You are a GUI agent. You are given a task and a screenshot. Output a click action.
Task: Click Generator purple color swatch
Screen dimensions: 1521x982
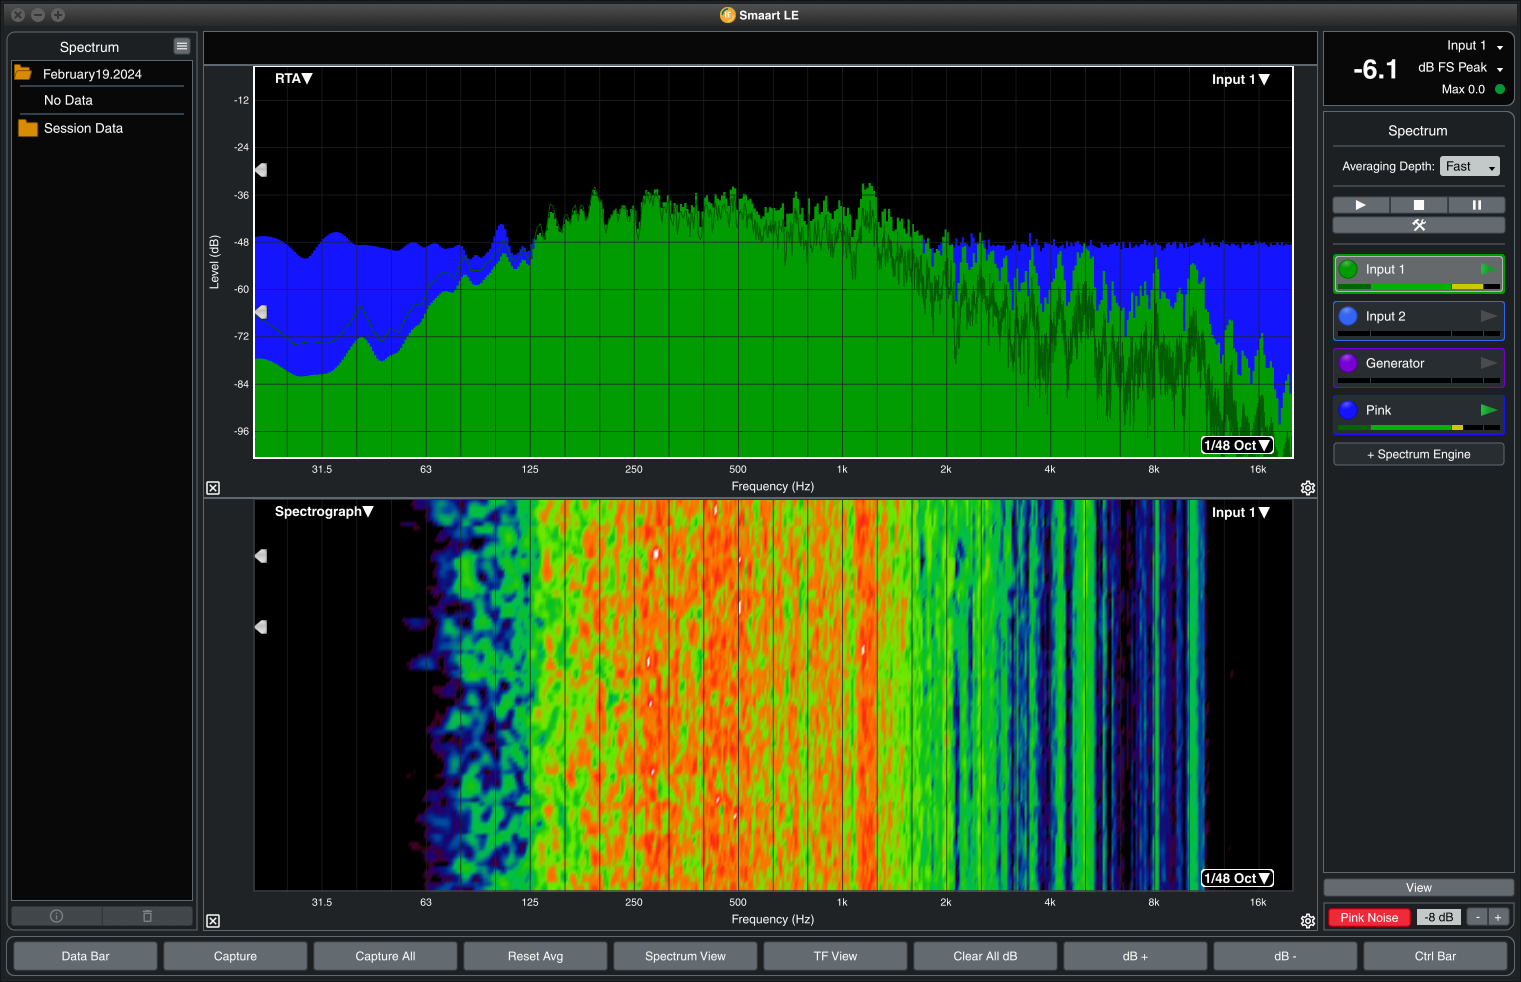[x=1348, y=363]
